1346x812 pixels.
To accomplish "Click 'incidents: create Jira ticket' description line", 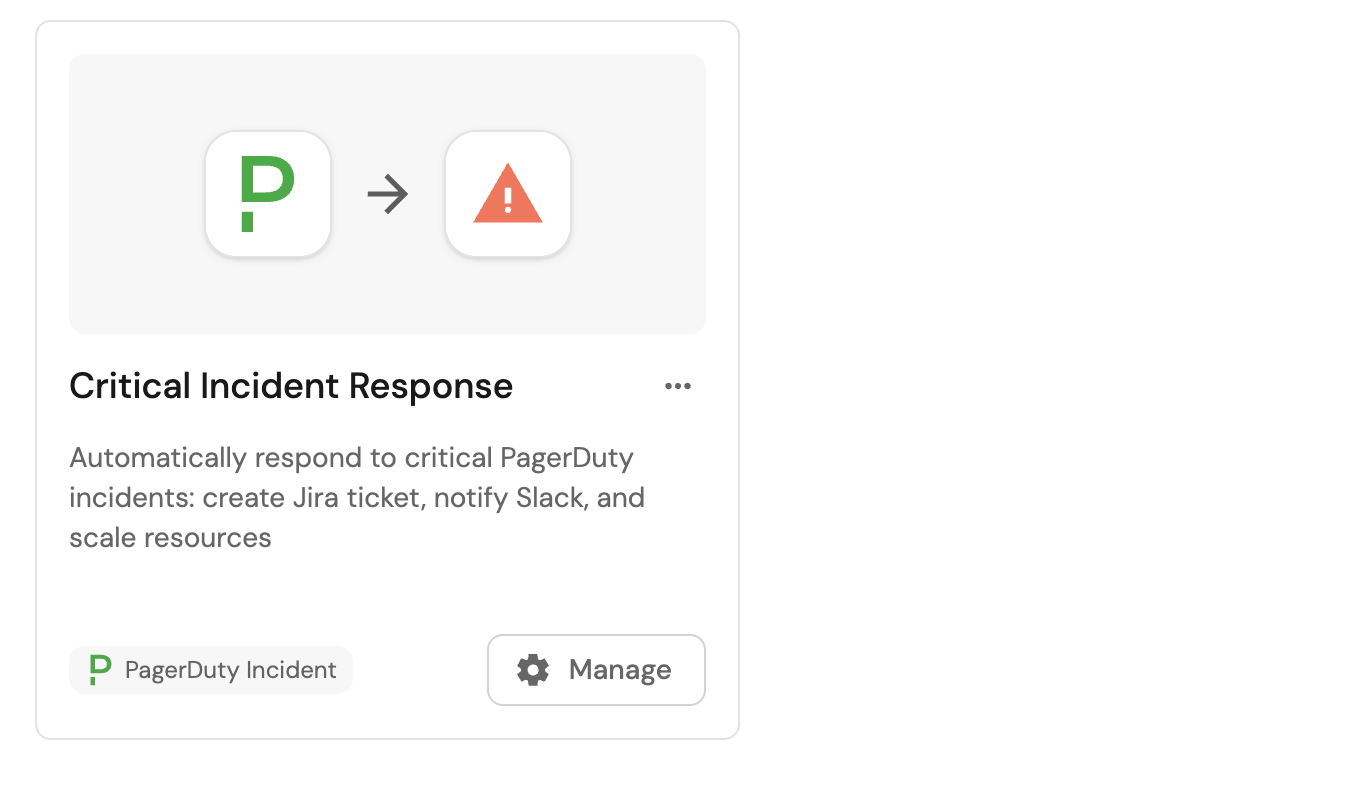I will click(248, 498).
